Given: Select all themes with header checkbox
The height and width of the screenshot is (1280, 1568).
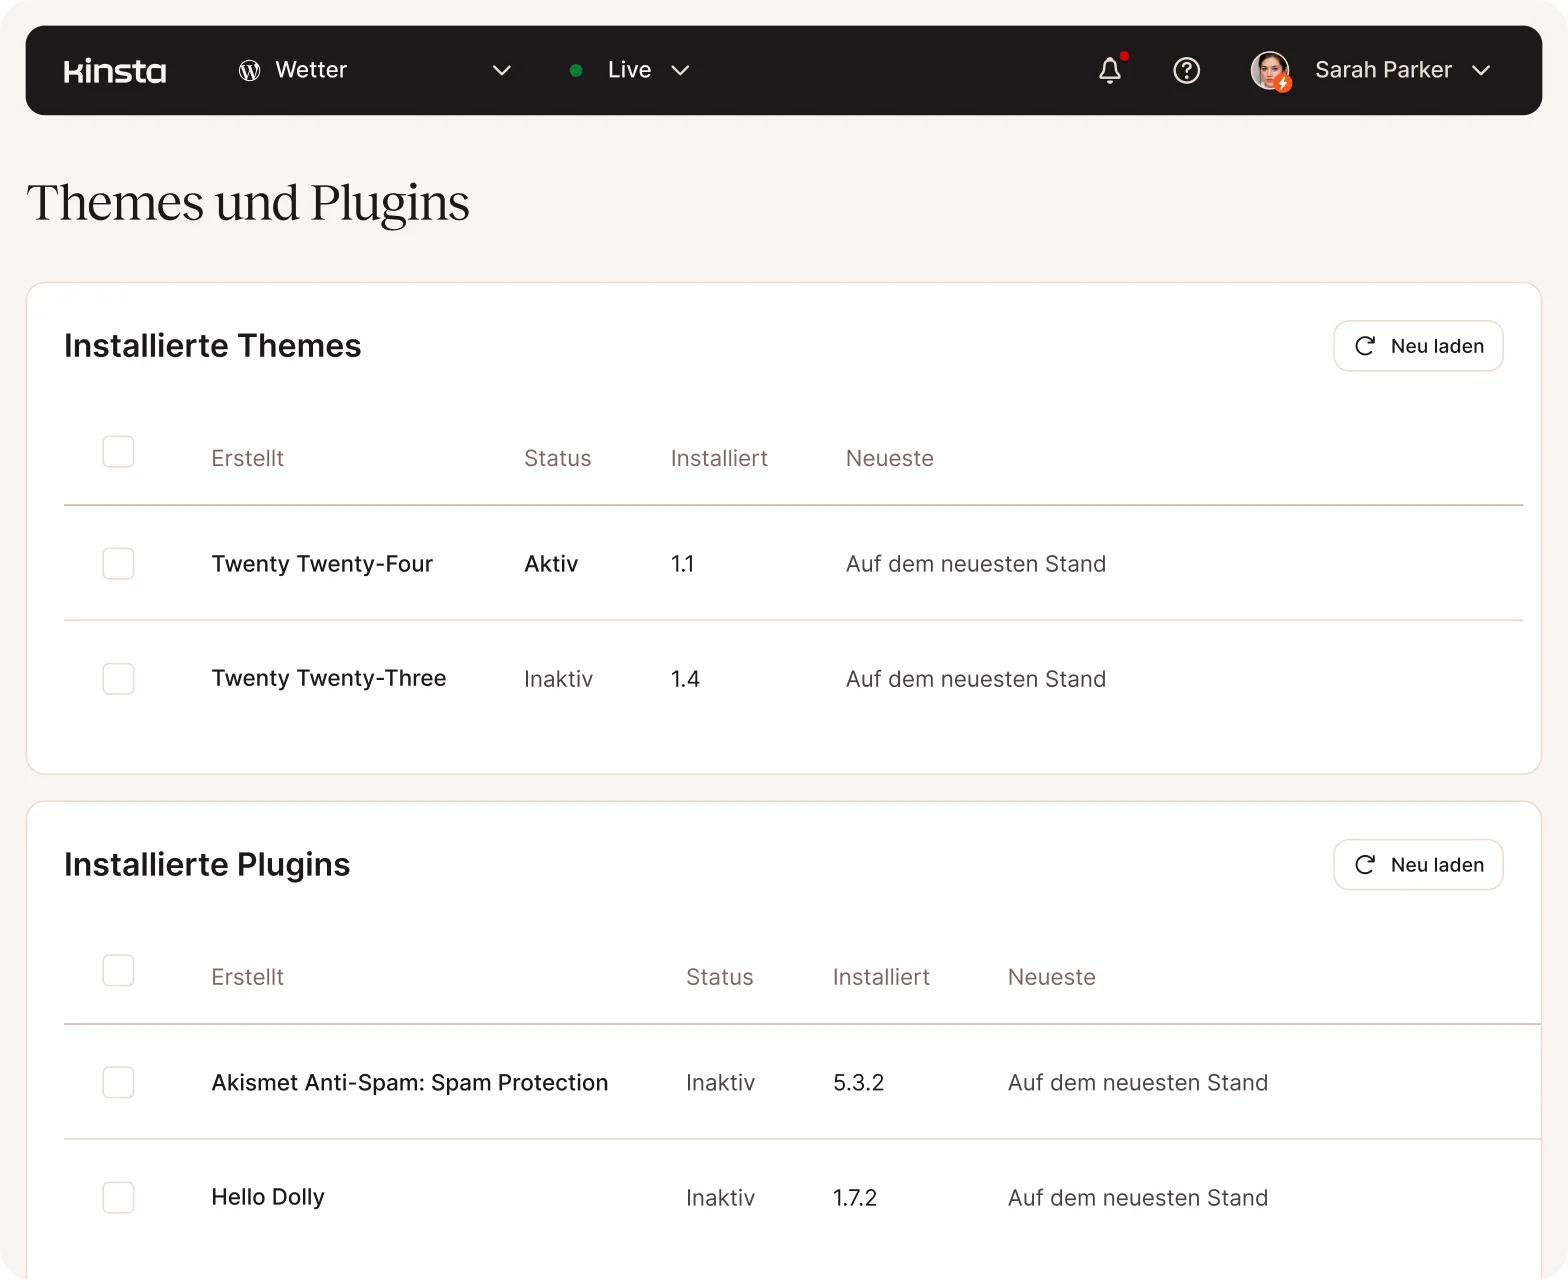Looking at the screenshot, I should tap(118, 452).
